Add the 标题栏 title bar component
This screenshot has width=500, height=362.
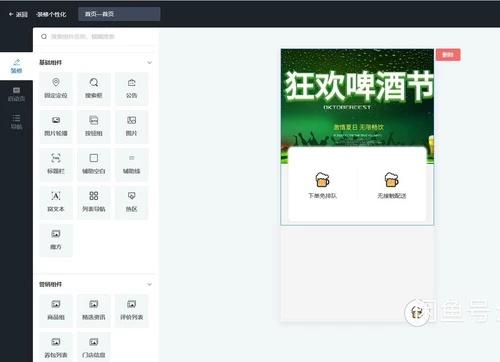coord(56,165)
